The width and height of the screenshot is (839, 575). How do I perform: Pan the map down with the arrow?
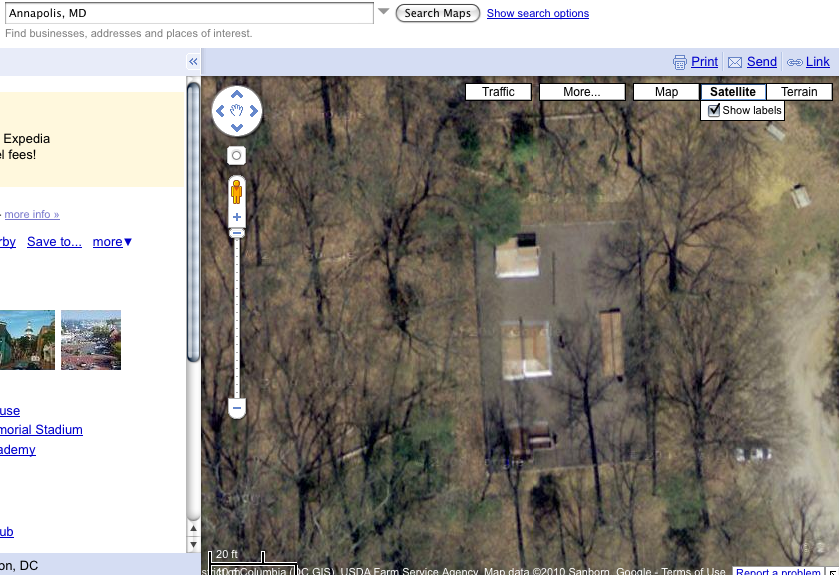[237, 127]
